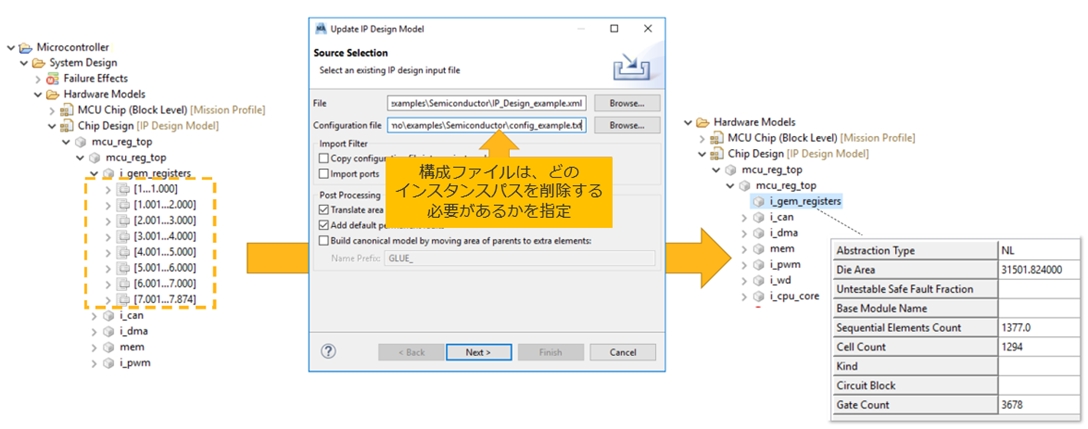Collapse the System Design node
Viewport: 1088px width, 429px height.
tap(24, 63)
